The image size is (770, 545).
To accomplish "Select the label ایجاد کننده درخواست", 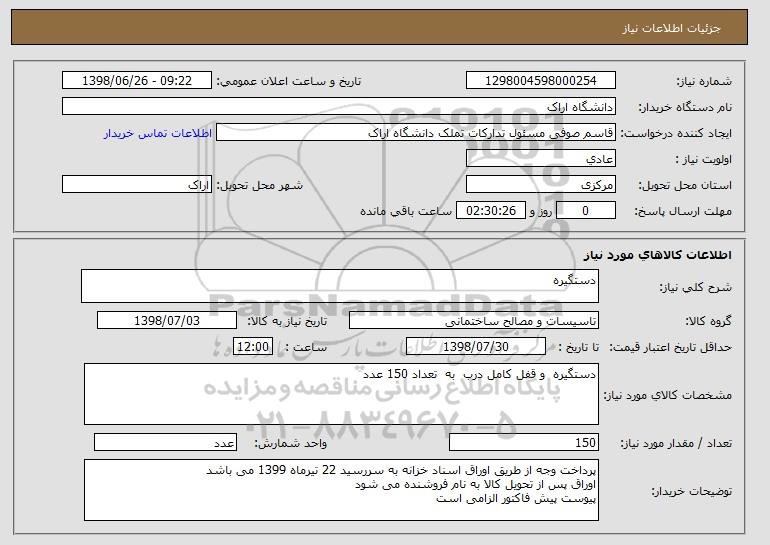I will coord(676,133).
